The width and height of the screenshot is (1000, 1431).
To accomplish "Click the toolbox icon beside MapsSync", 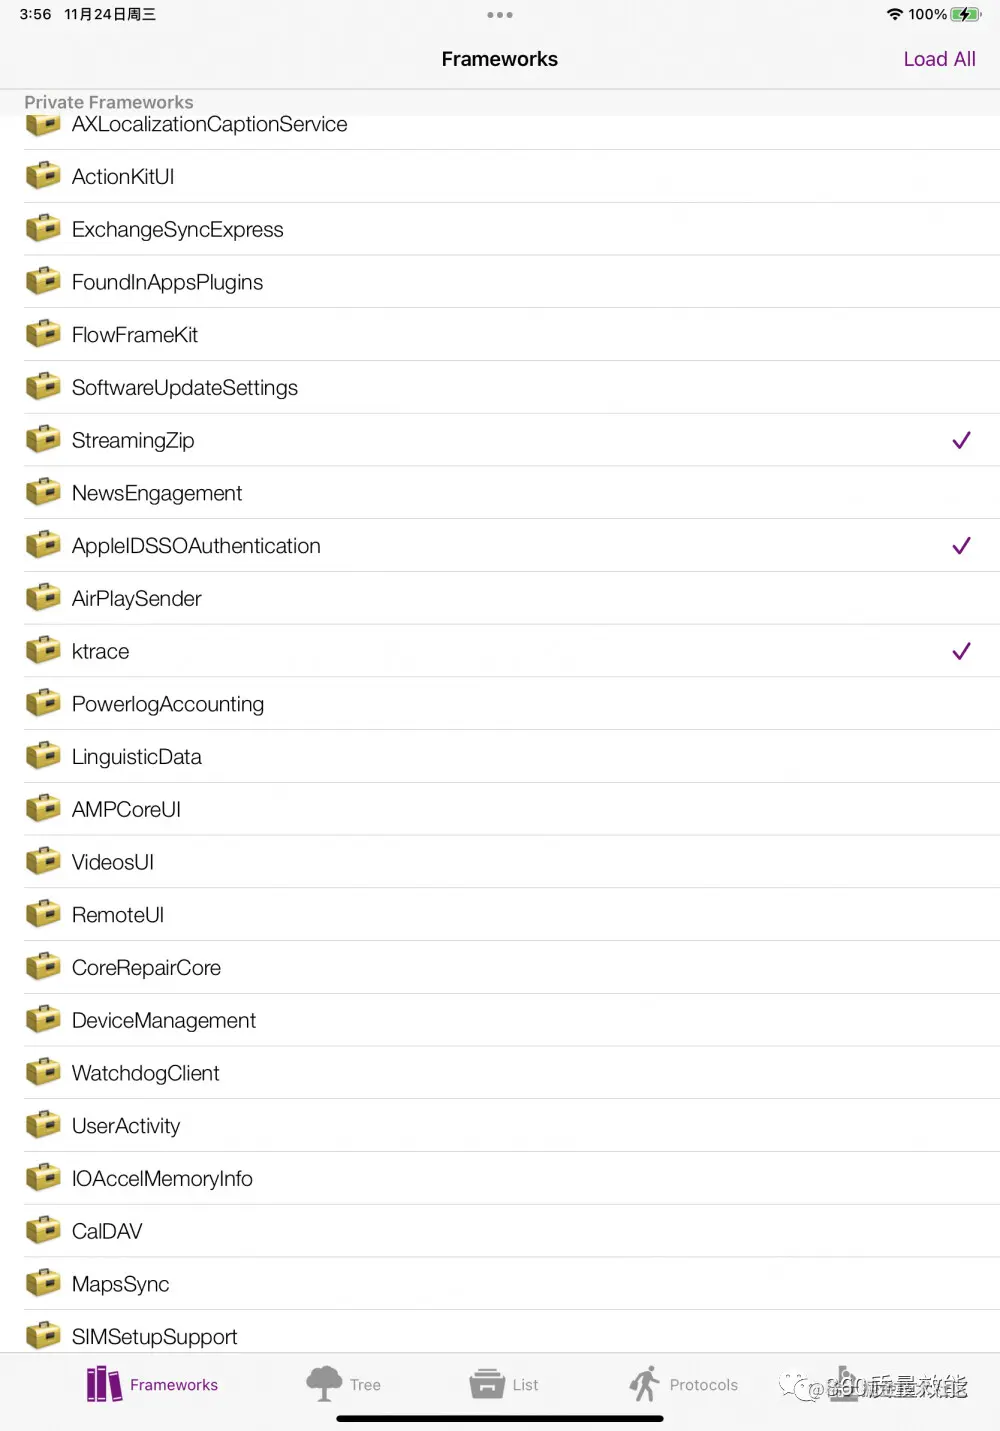I will [x=43, y=1284].
